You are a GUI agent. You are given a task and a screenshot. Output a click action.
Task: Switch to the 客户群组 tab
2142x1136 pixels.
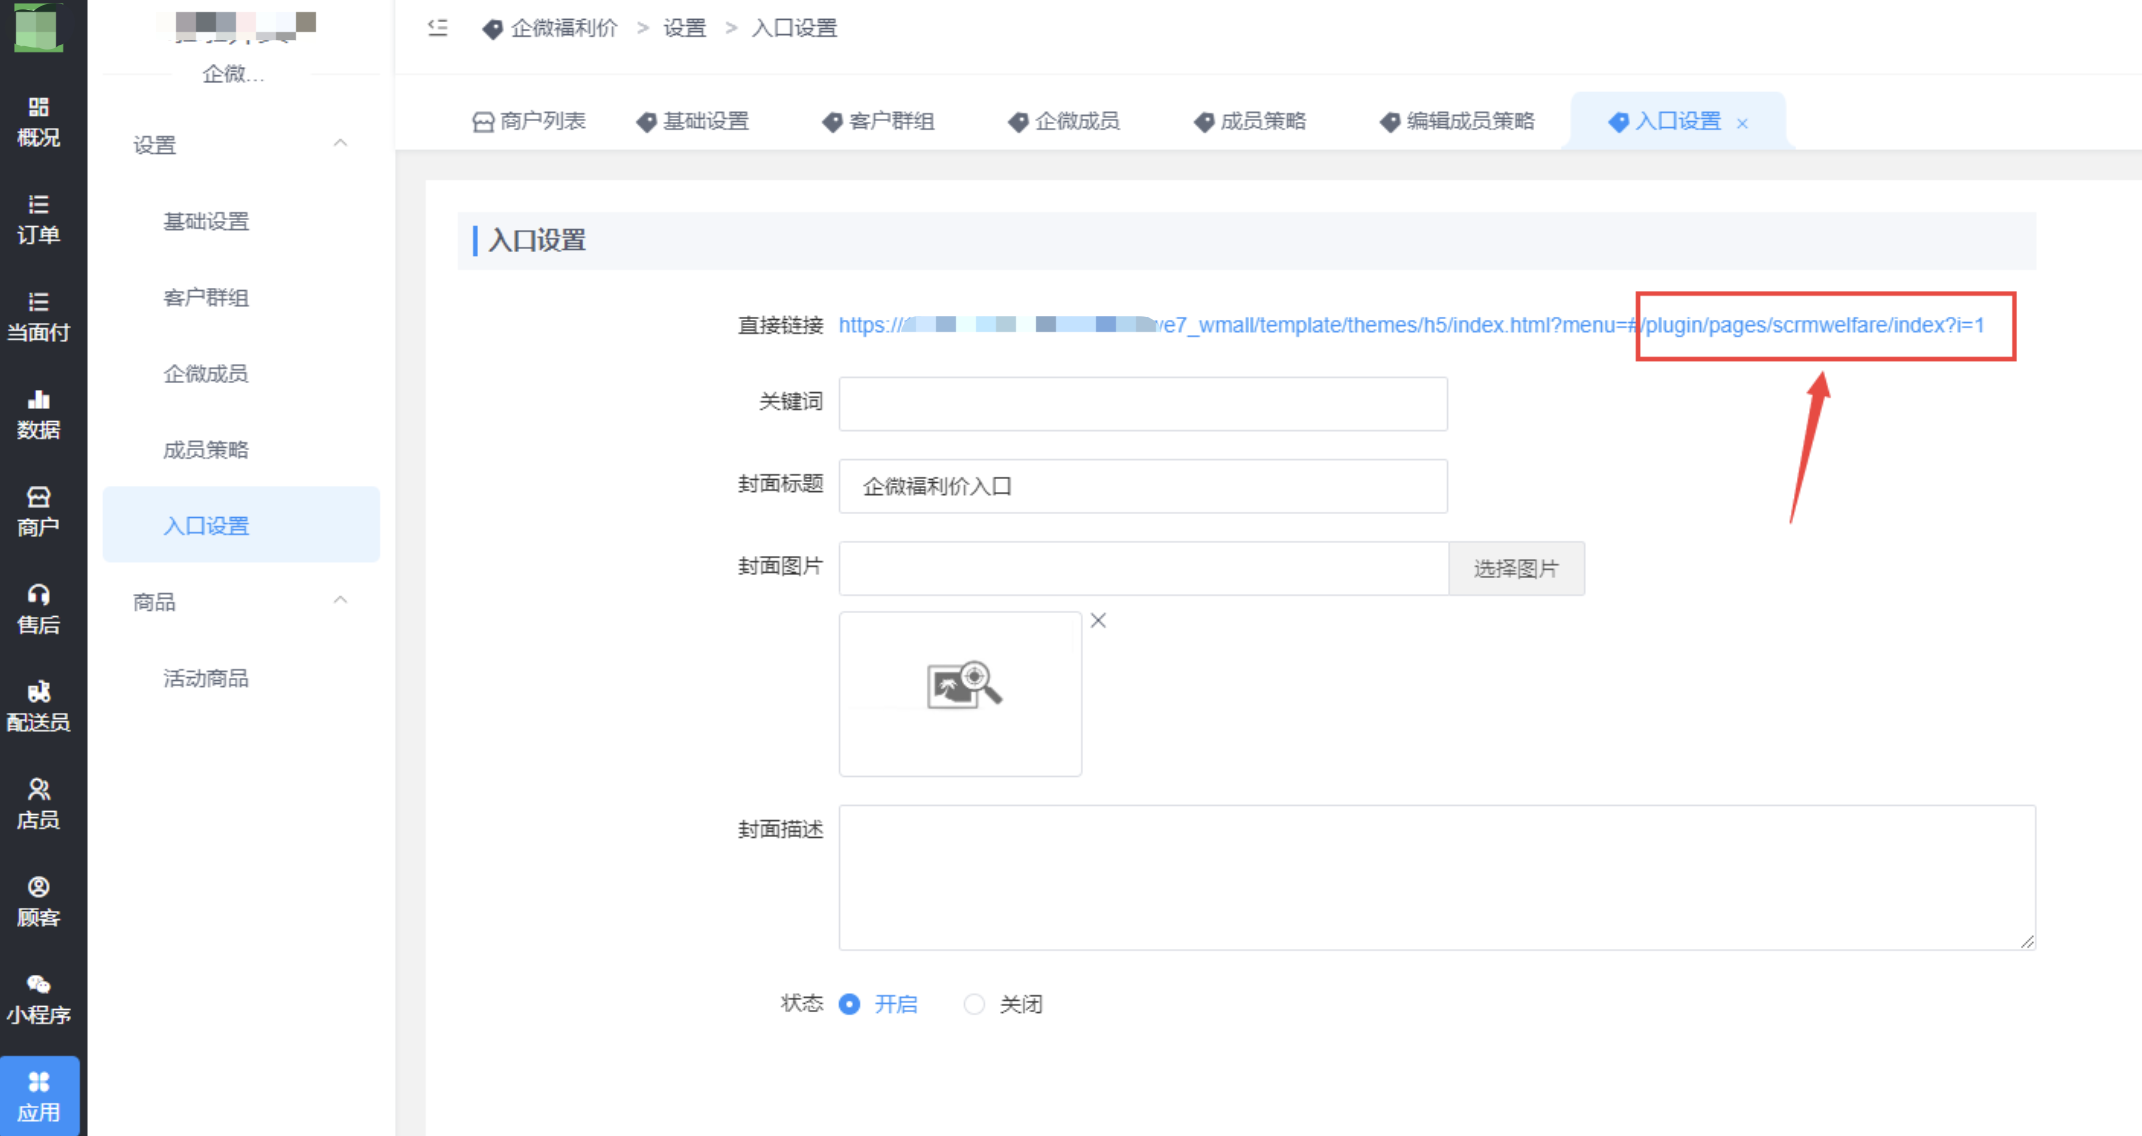(878, 121)
